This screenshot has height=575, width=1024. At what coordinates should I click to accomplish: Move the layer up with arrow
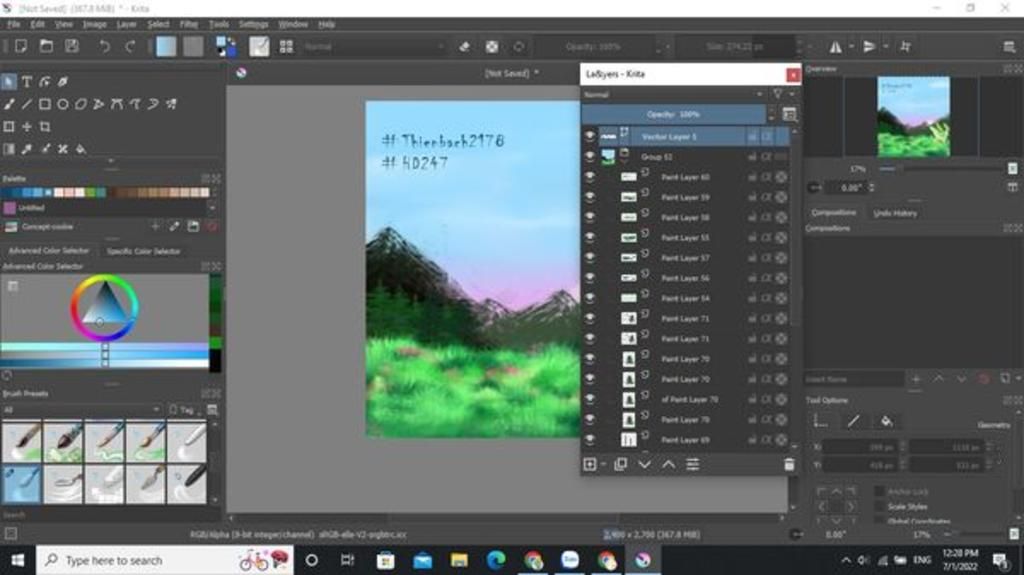click(669, 464)
